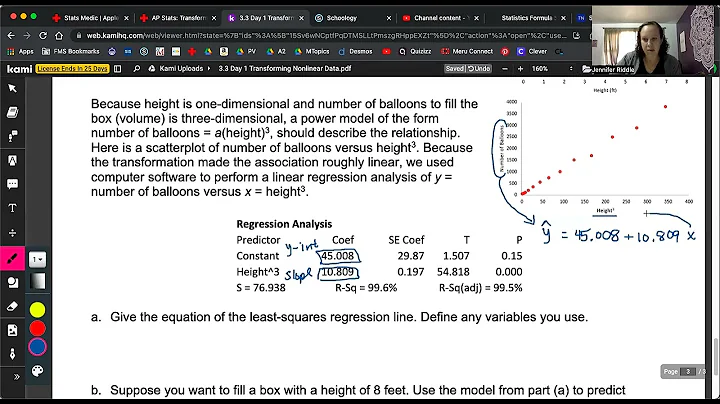
Task: Go forward with browser forward arrow
Action: point(27,35)
